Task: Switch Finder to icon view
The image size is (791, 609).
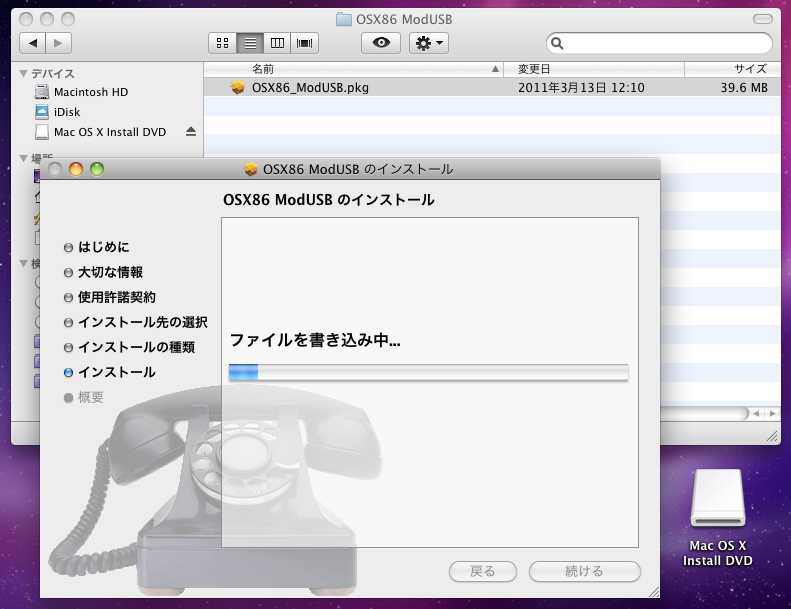Action: 223,43
